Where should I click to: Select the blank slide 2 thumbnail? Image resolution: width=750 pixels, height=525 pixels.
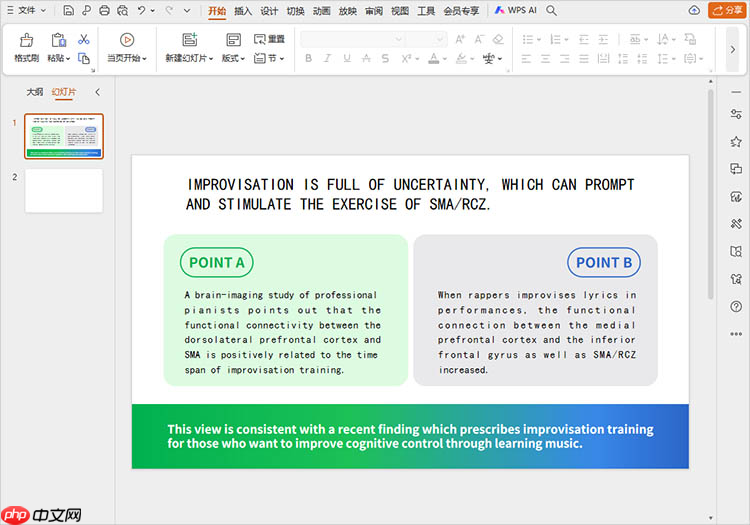coord(63,190)
